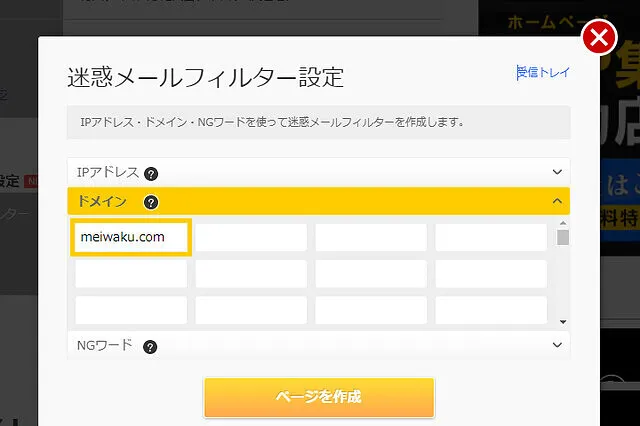
Task: Select the empty domain field right of meiwaku.com
Action: point(251,237)
